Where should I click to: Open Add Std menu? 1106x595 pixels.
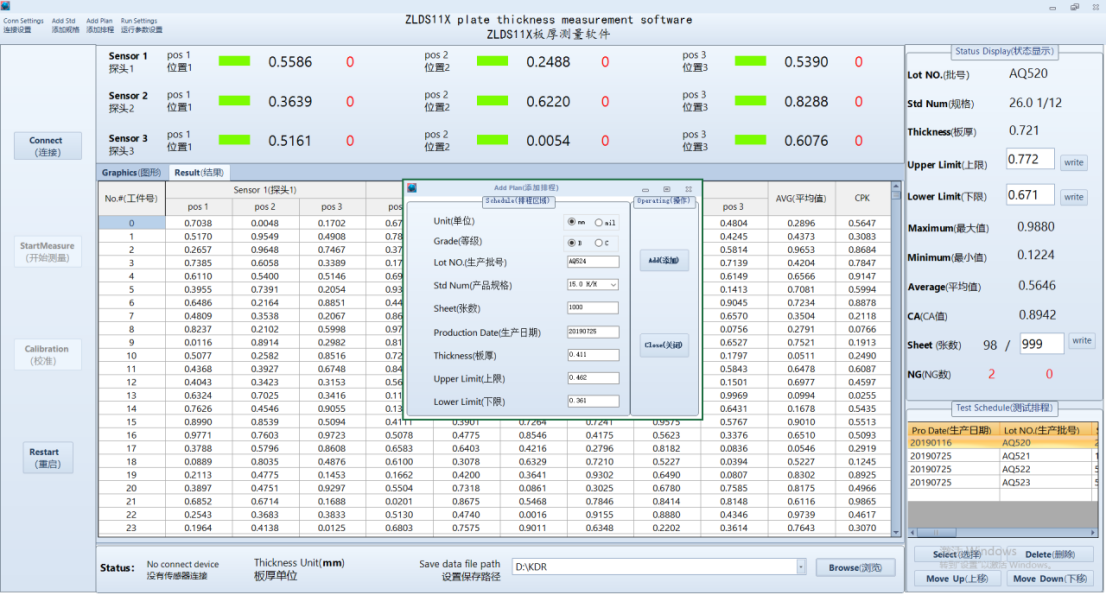point(64,25)
